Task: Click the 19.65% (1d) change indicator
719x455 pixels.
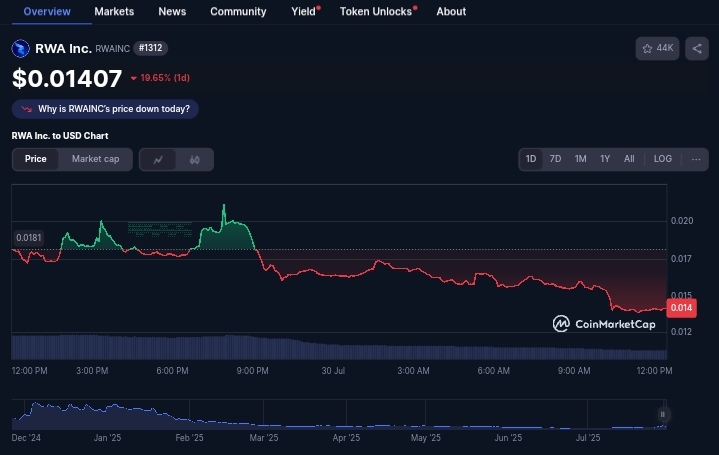Action: click(x=160, y=78)
